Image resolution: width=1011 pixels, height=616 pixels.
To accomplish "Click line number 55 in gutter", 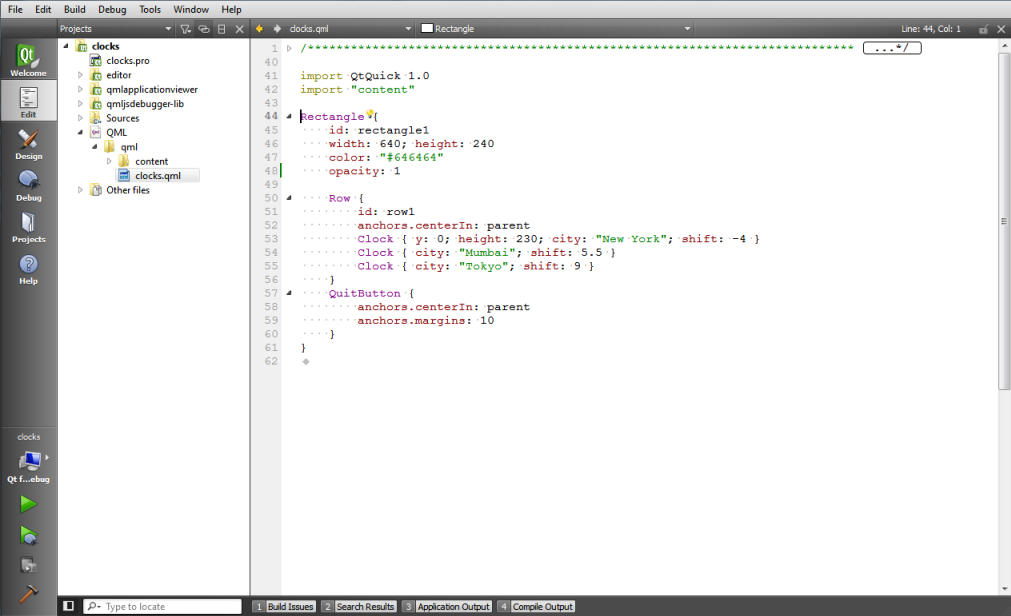I will tap(271, 266).
